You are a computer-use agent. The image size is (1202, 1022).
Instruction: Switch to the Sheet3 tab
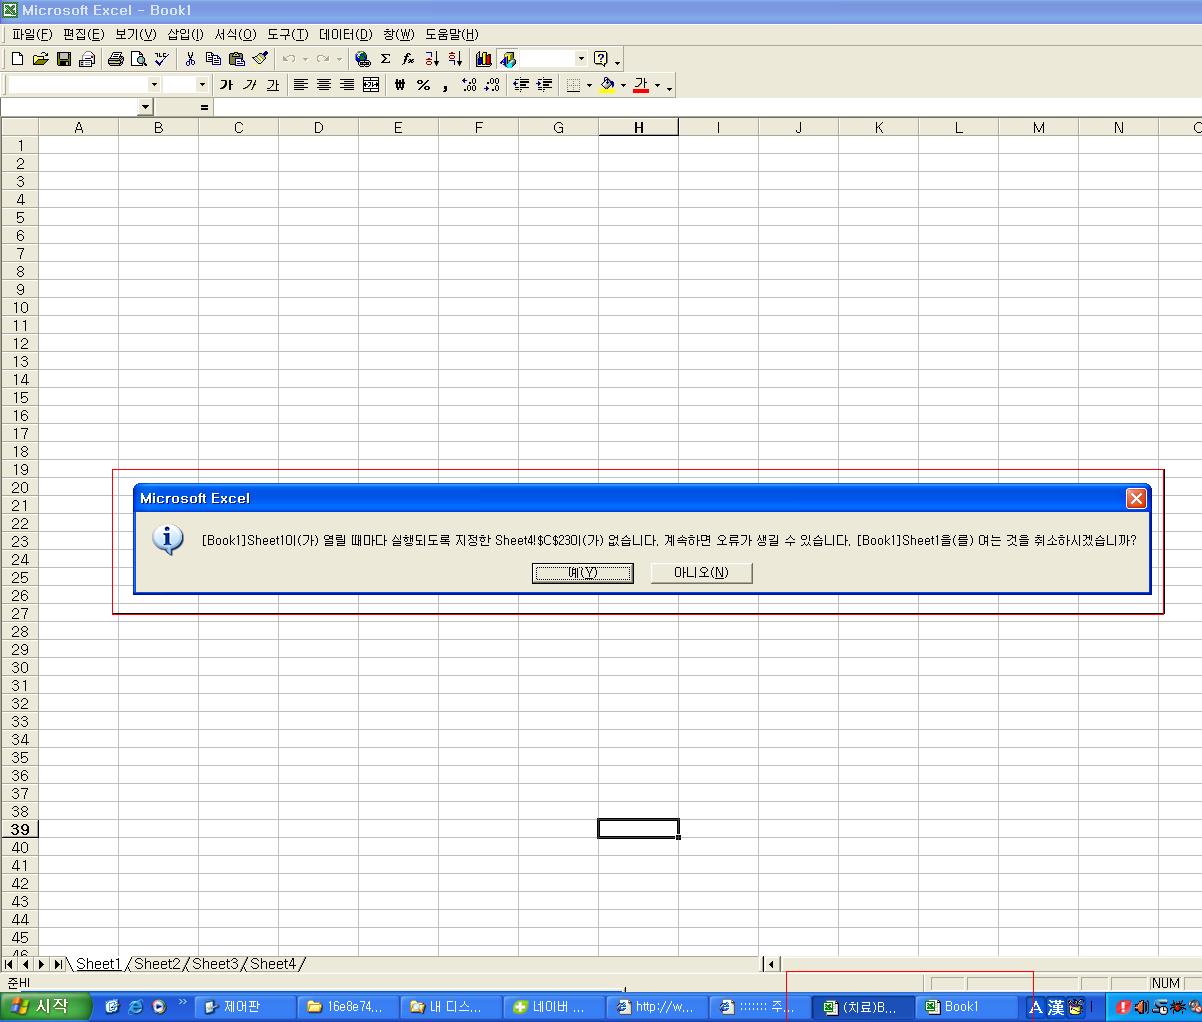point(216,964)
